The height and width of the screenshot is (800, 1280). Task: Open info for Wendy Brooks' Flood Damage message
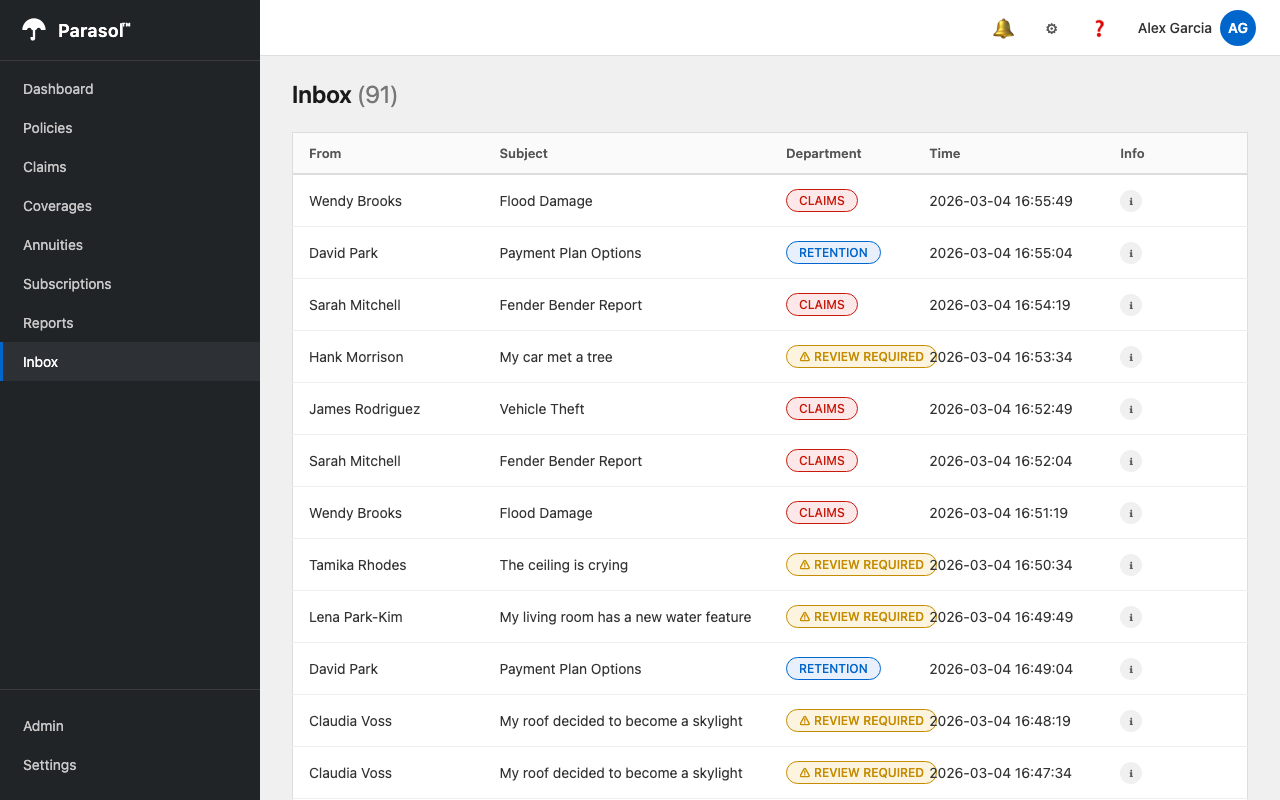coord(1131,201)
